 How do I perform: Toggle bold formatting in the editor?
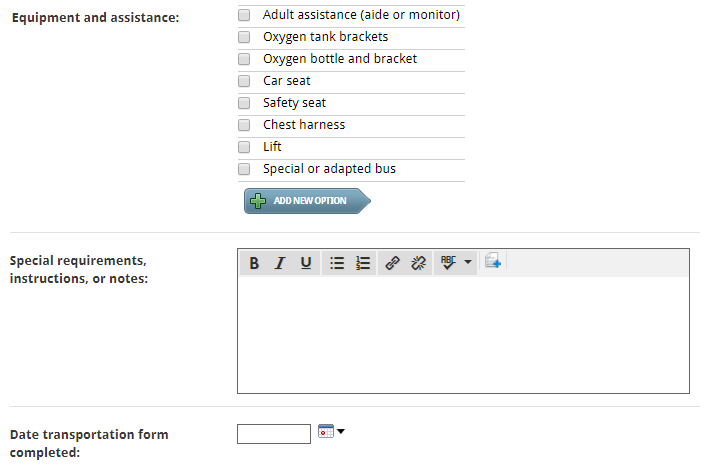[254, 263]
